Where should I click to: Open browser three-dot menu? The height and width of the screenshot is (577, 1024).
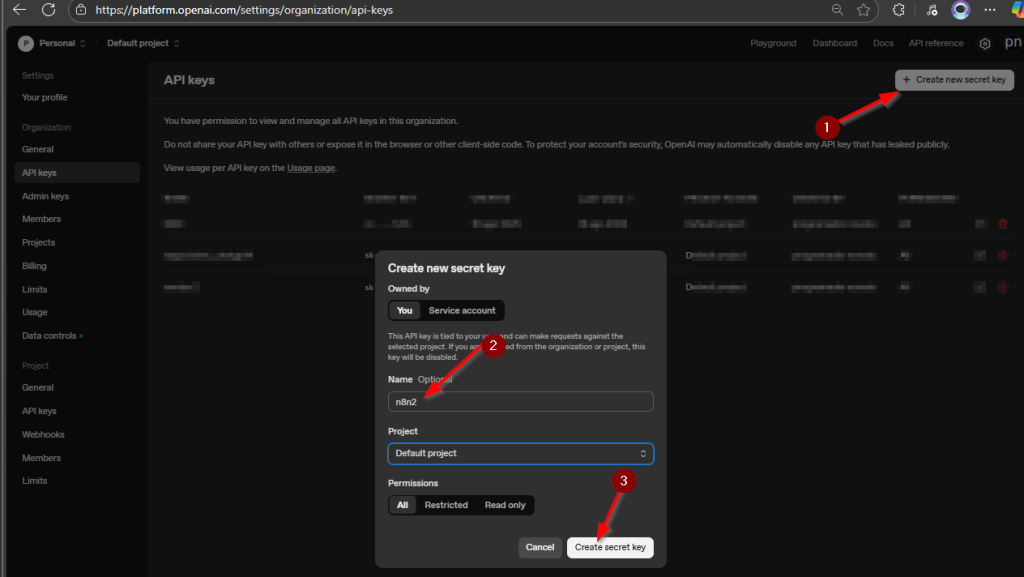point(990,10)
